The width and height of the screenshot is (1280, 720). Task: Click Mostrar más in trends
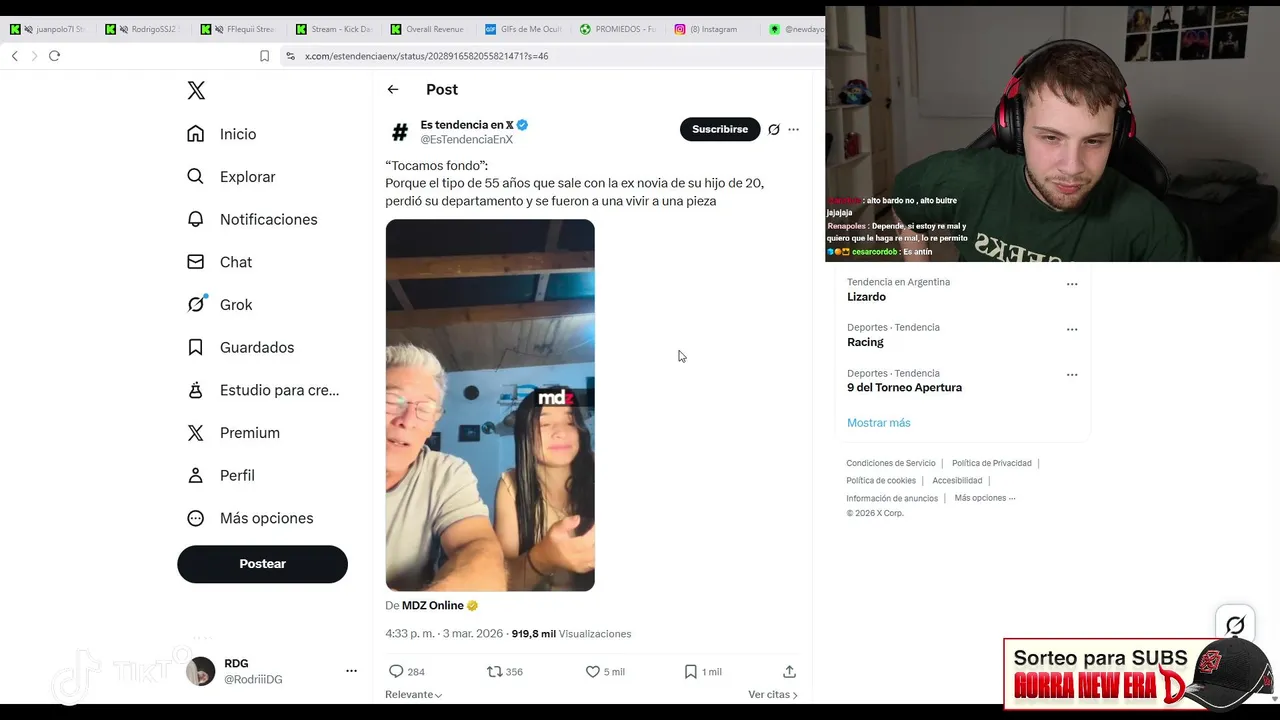(x=878, y=423)
